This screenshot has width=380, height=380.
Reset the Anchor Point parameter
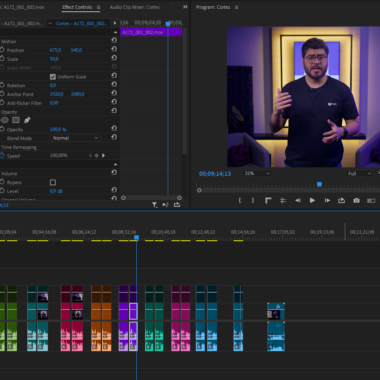click(114, 93)
